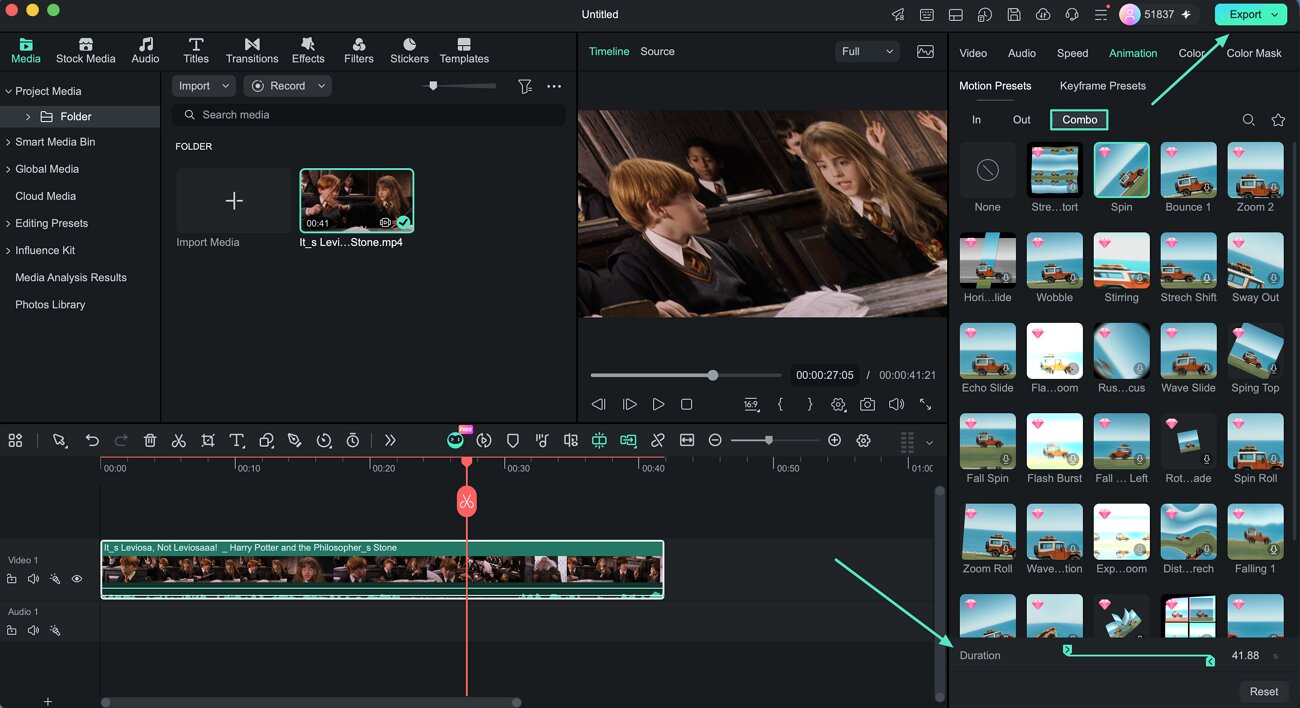Screen dimensions: 1300x708
Task: Toggle Video 1 track visibility eye
Action: [x=77, y=579]
